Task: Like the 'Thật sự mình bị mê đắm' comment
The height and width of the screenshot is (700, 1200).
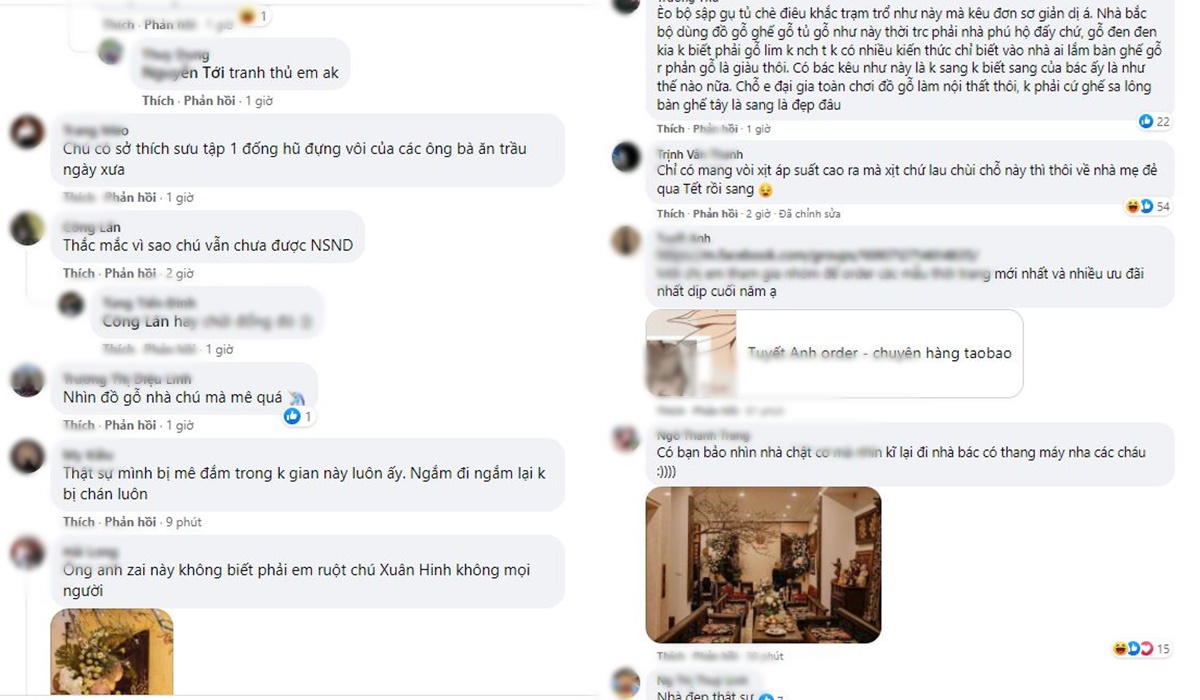Action: pyautogui.click(x=78, y=521)
